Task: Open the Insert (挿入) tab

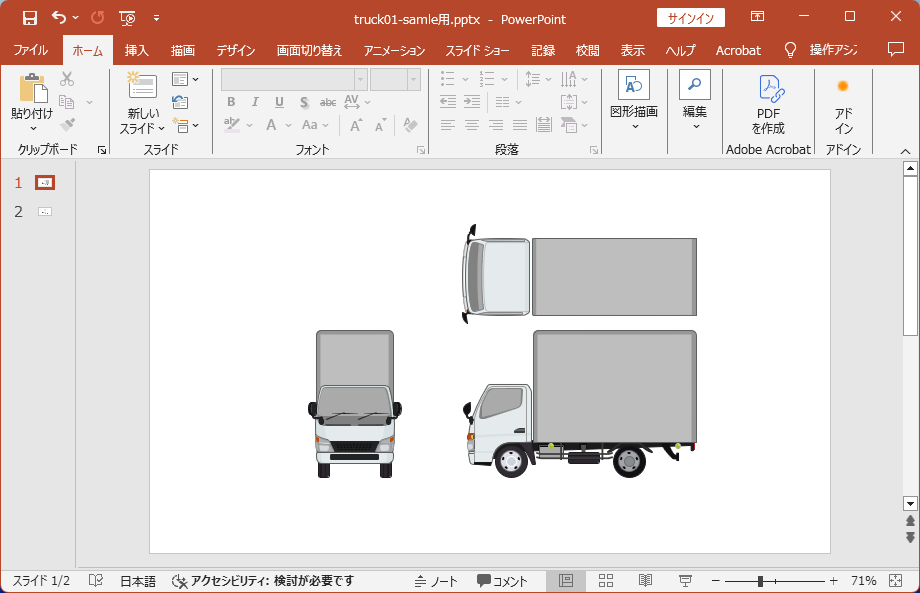Action: (137, 50)
